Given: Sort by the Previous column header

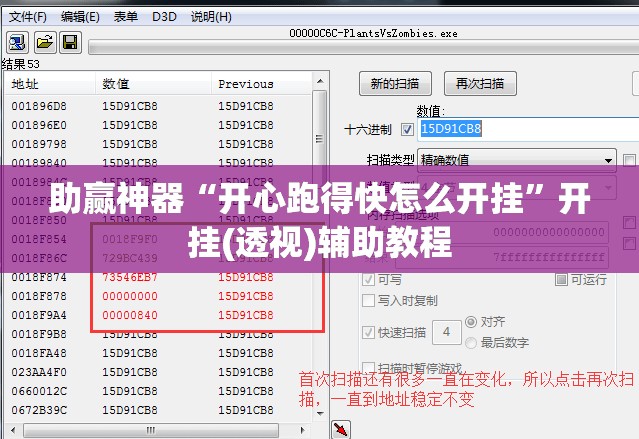Looking at the screenshot, I should 262,84.
